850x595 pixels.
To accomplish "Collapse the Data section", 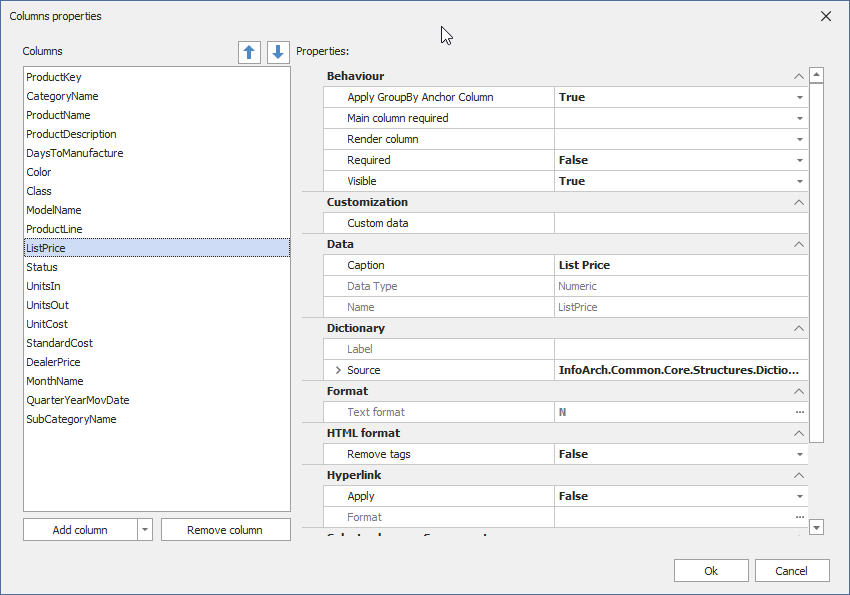I will (798, 244).
